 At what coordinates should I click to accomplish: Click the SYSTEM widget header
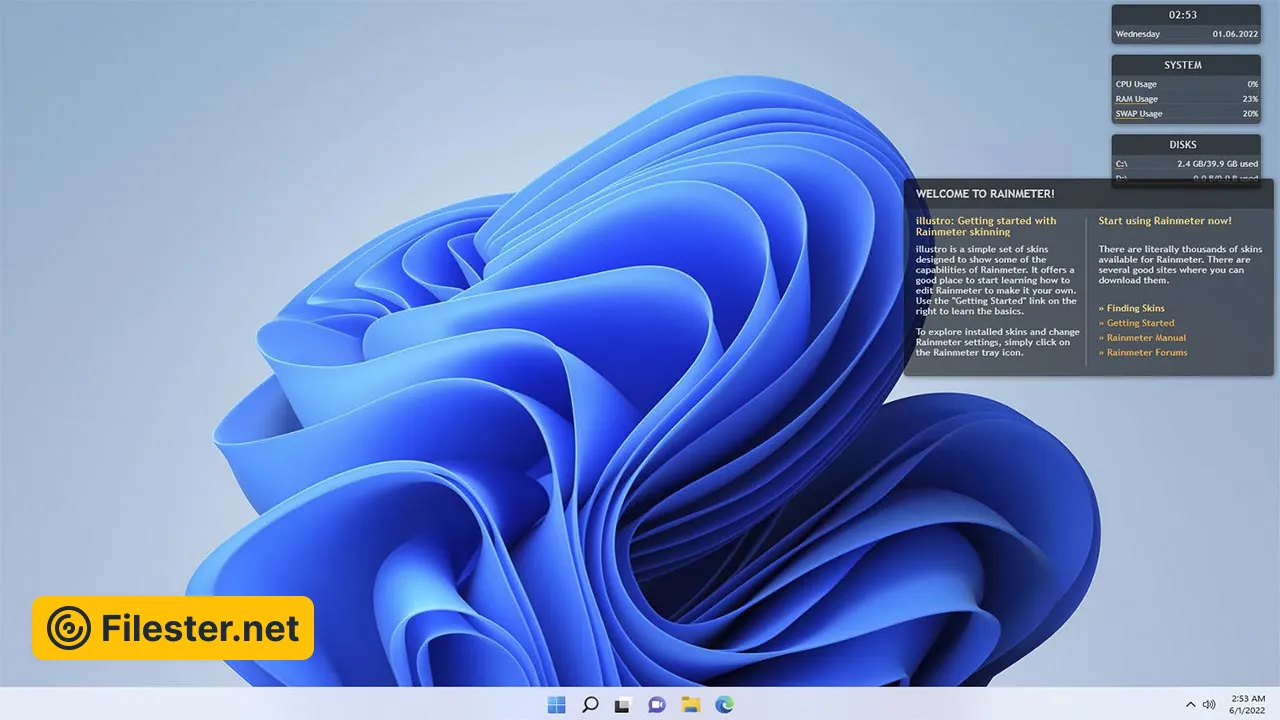pyautogui.click(x=1183, y=65)
